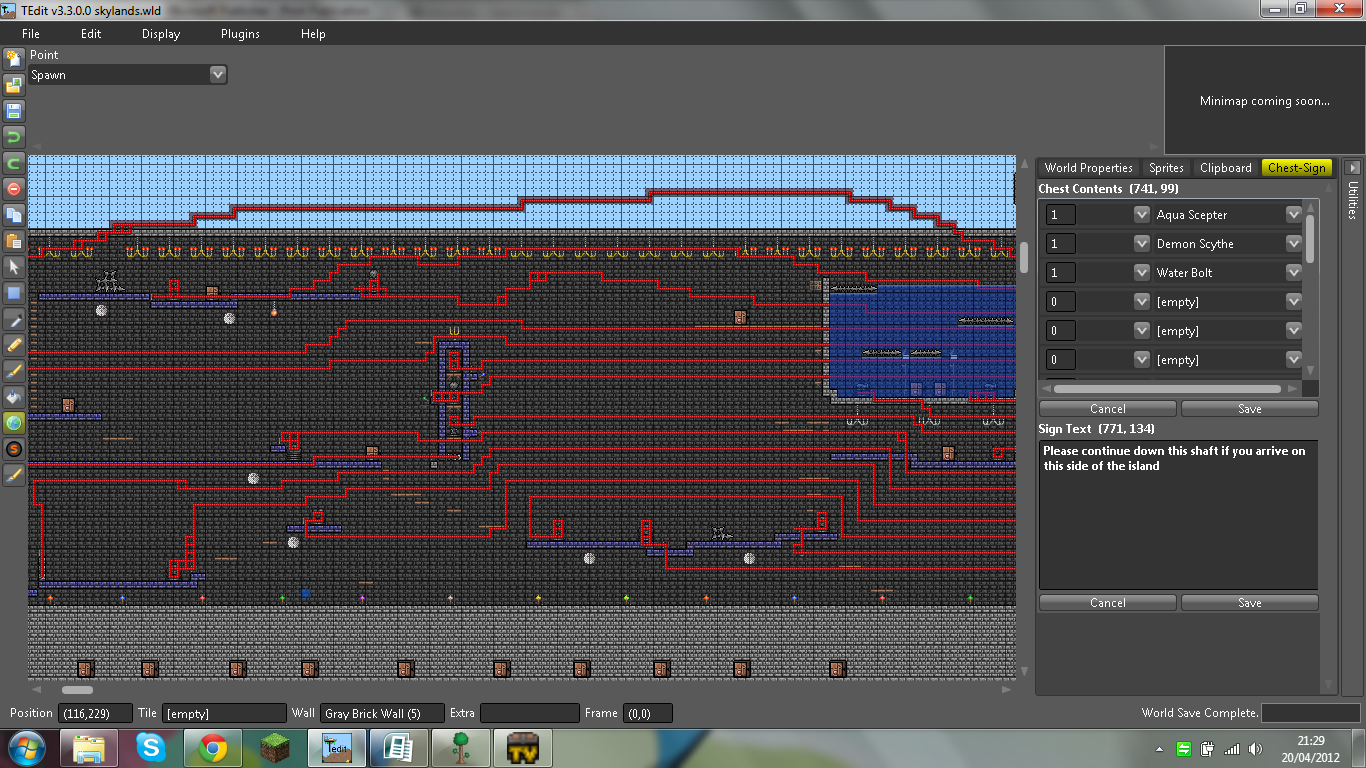Image resolution: width=1366 pixels, height=768 pixels.
Task: Expand the Utilities side panel arrow
Action: (1353, 168)
